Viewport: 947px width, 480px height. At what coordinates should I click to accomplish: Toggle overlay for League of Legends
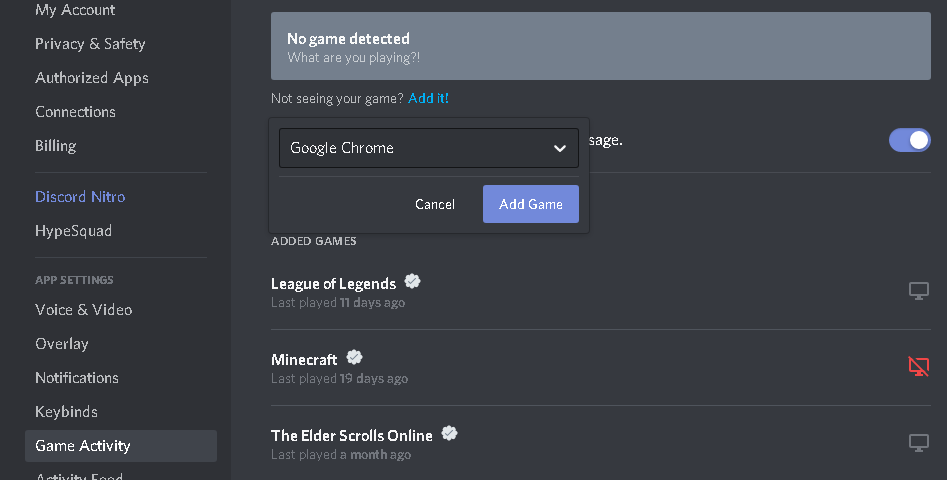[918, 291]
